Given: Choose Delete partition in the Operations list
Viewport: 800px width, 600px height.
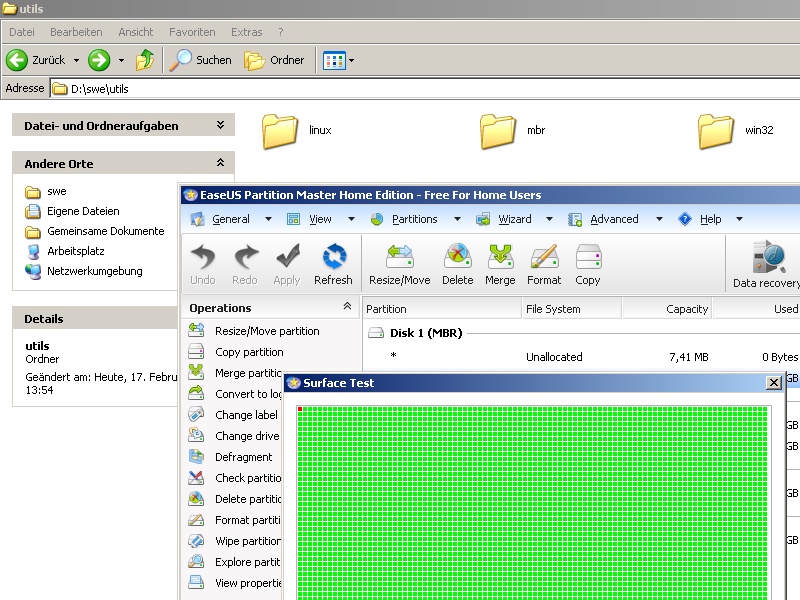Looking at the screenshot, I should (x=235, y=498).
